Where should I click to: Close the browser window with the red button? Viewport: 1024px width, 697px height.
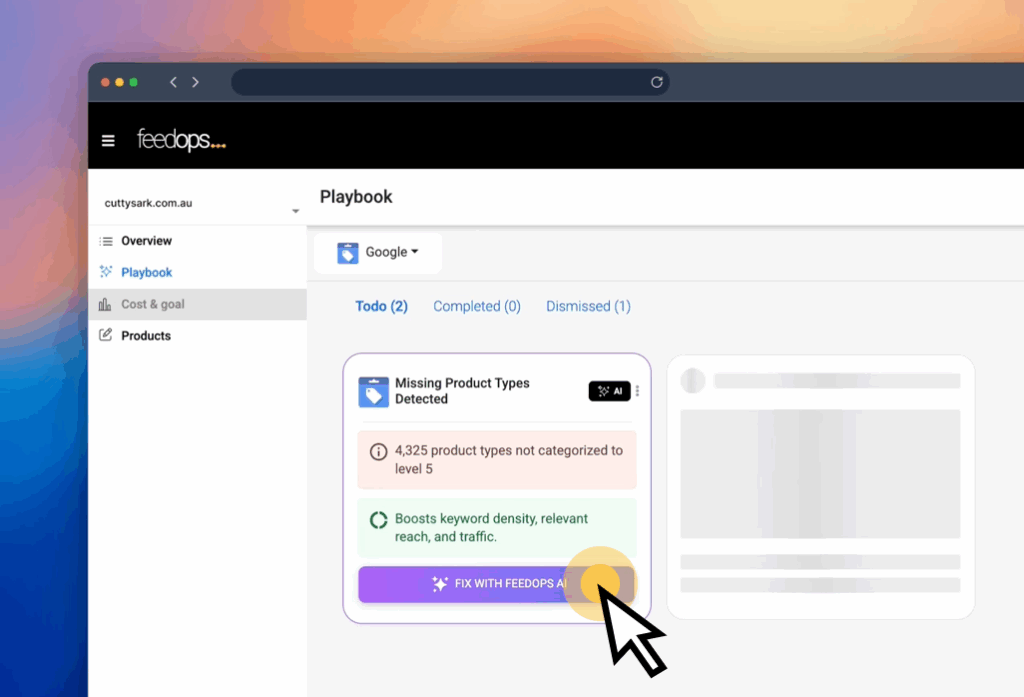point(105,82)
